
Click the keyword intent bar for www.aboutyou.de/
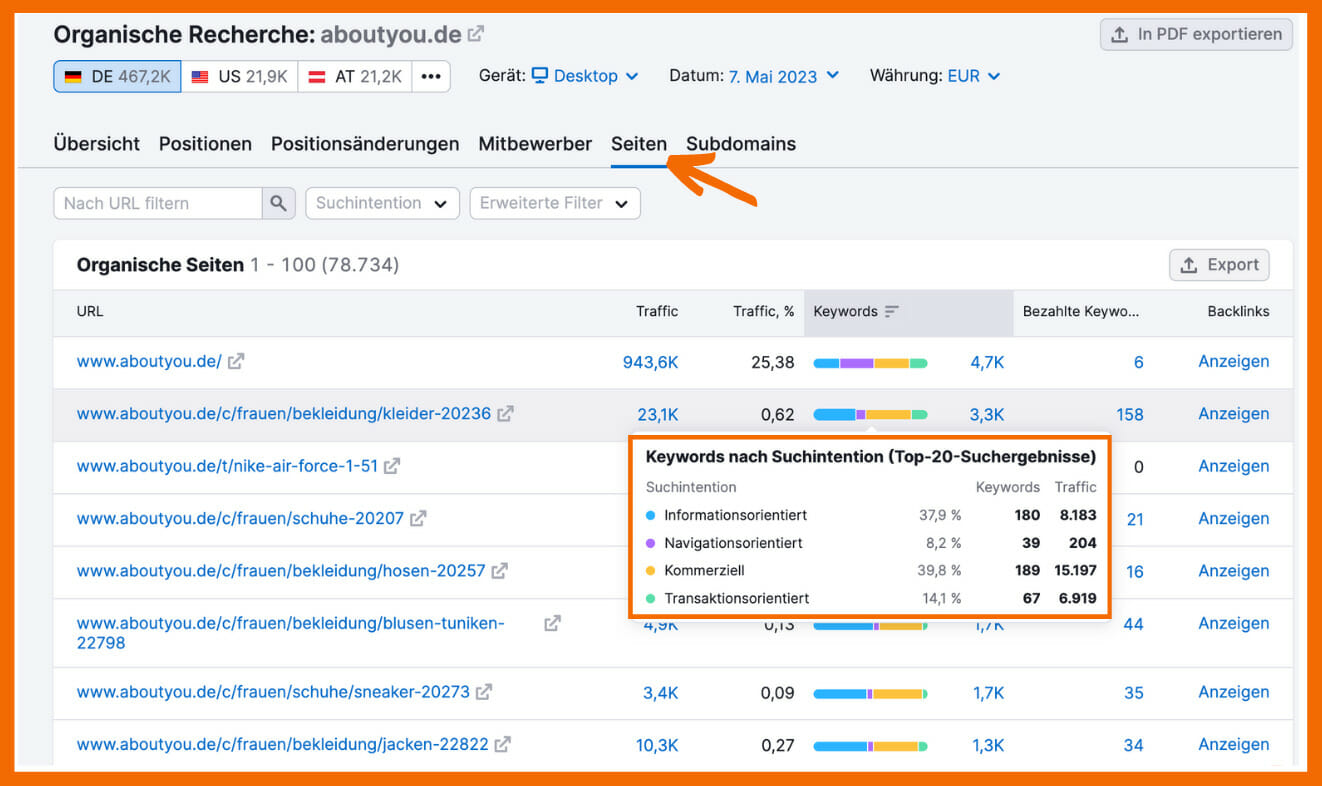870,363
